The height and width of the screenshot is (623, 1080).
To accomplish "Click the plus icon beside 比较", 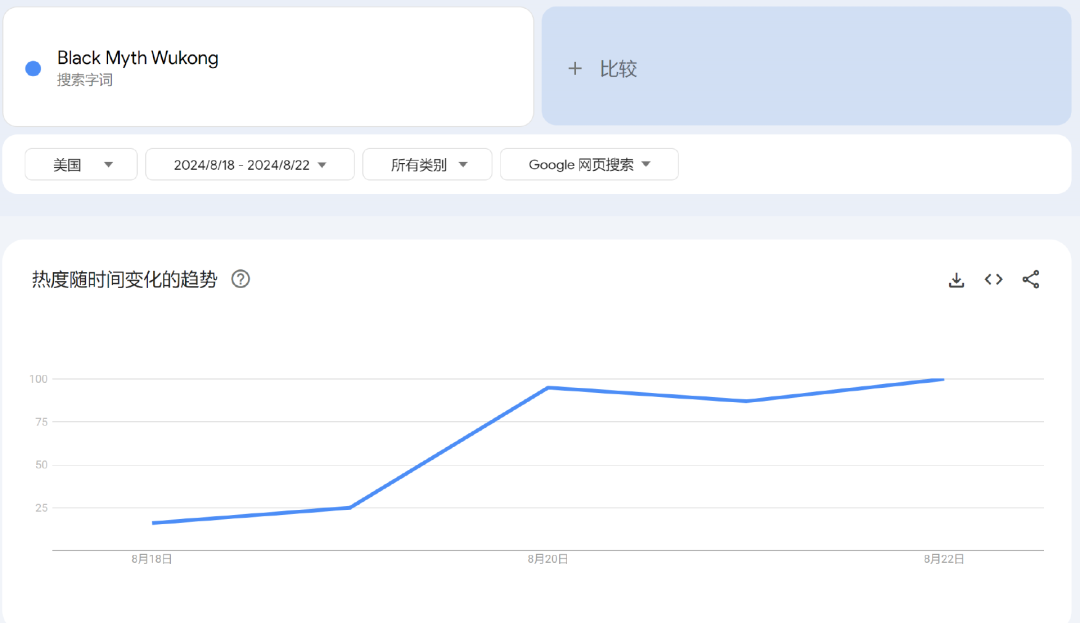I will [x=574, y=69].
